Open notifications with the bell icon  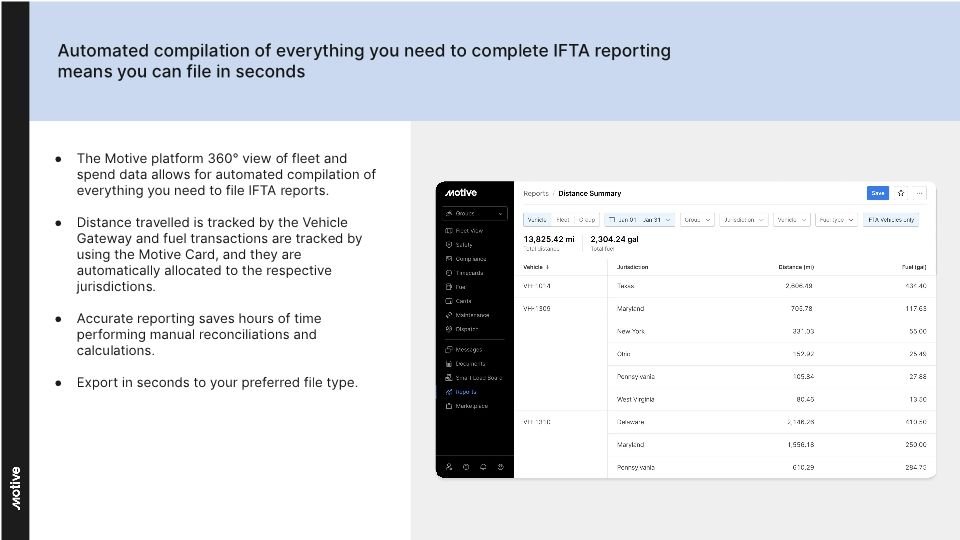483,467
